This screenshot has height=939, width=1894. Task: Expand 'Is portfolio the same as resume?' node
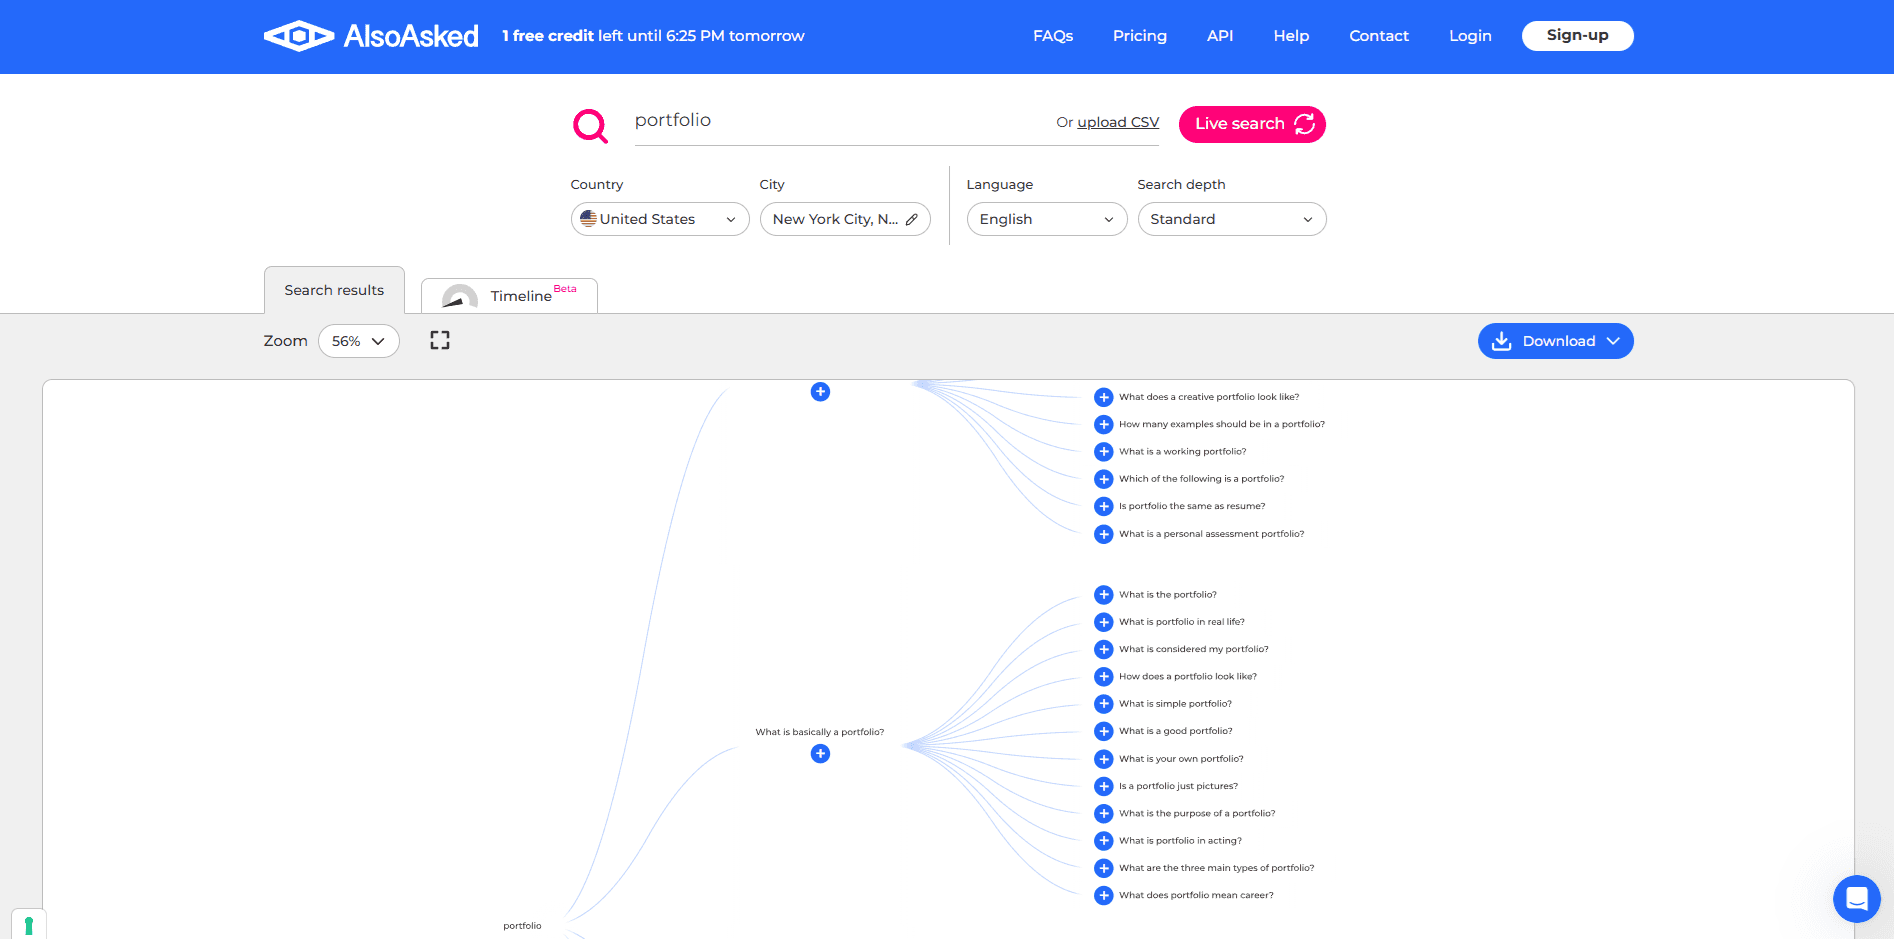tap(1104, 507)
